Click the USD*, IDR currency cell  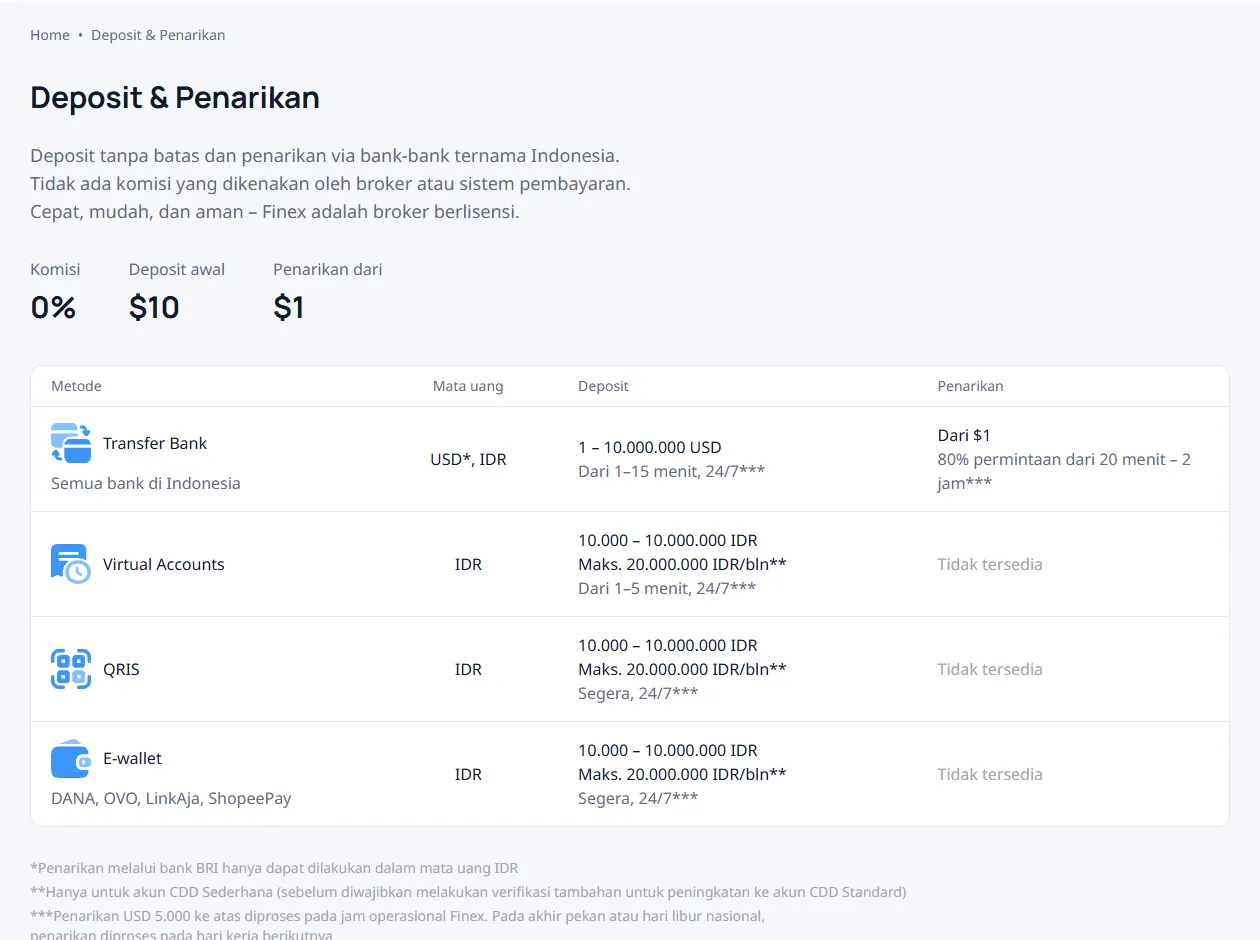(468, 460)
